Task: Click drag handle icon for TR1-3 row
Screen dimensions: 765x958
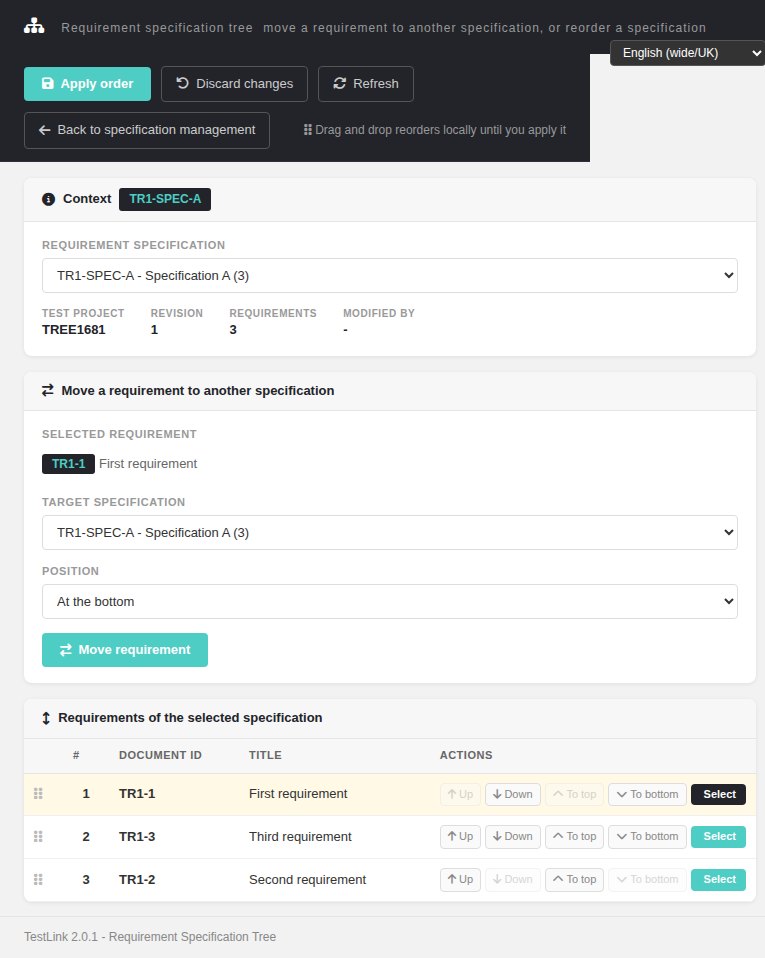Action: pyautogui.click(x=38, y=836)
